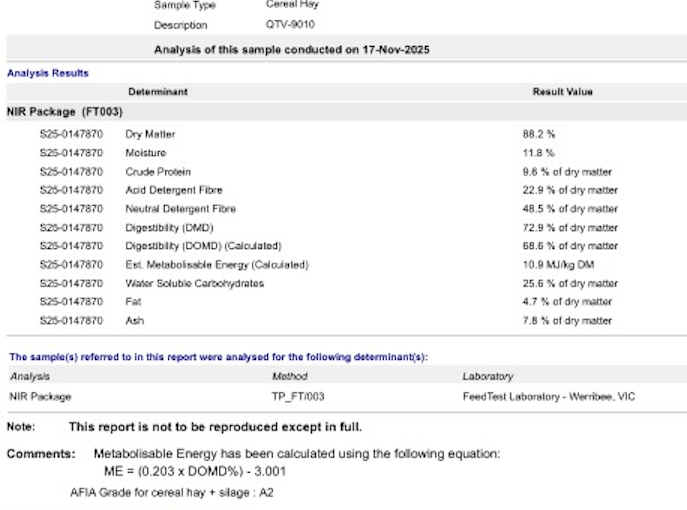Select the Crude Protein result value
Image resolution: width=687 pixels, height=510 pixels.
click(x=567, y=172)
